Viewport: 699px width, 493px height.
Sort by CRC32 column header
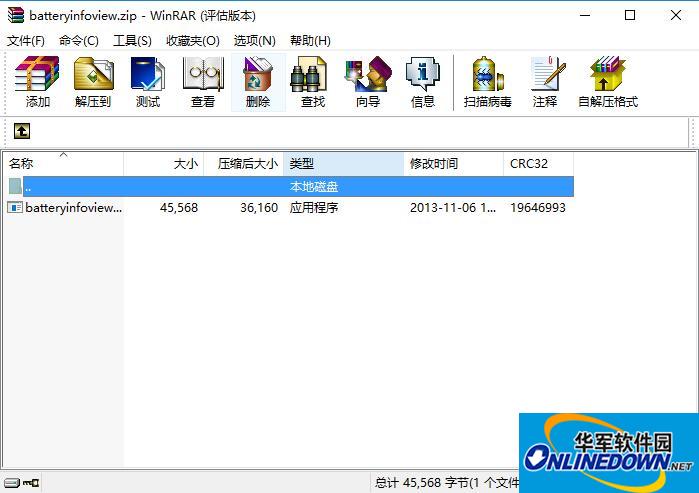[539, 164]
